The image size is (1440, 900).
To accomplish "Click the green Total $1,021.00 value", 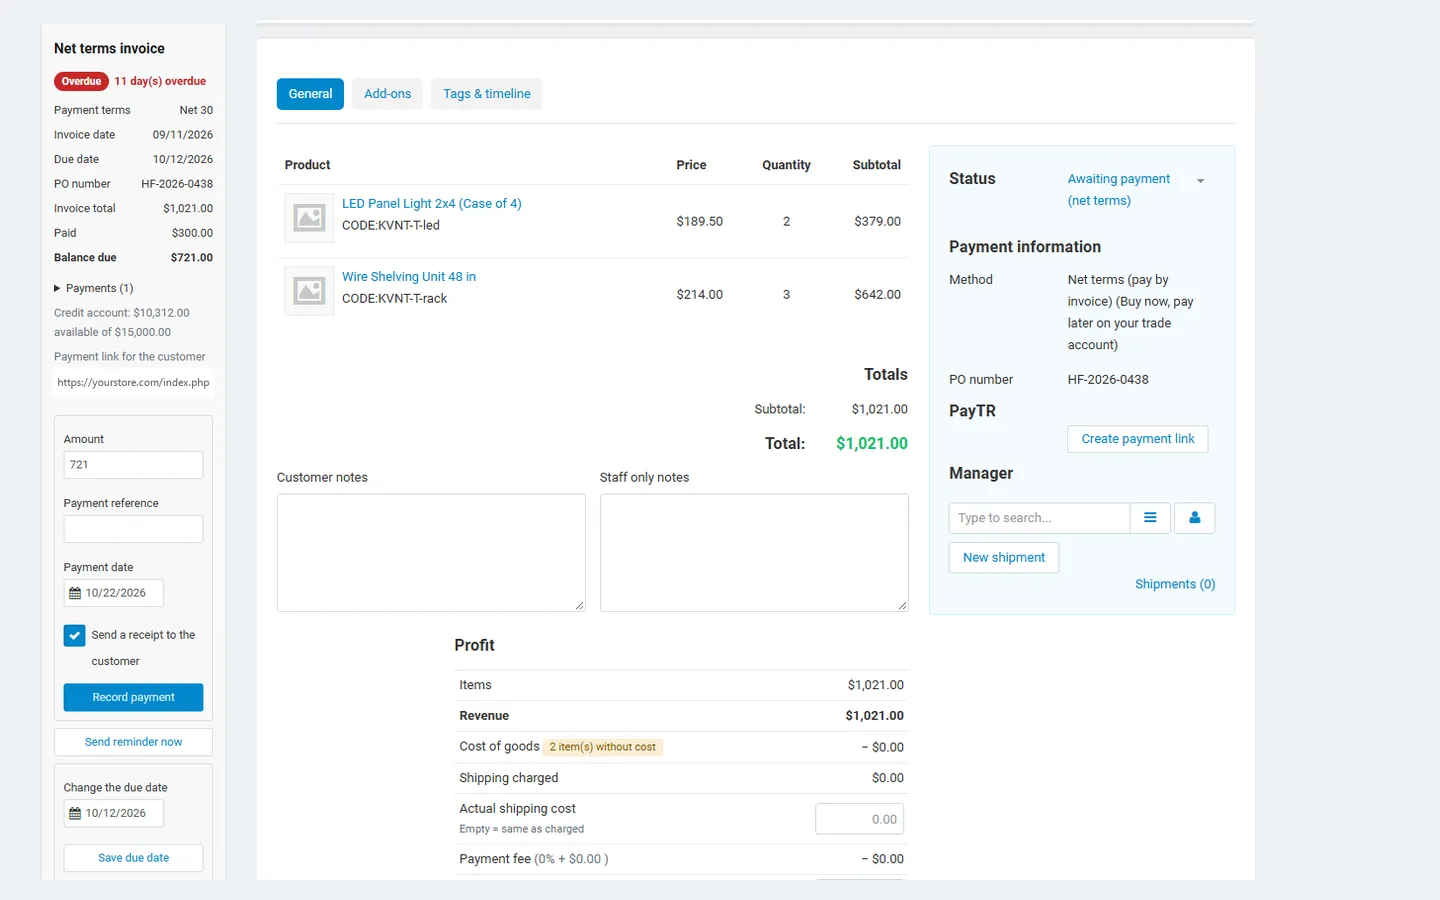I will click(x=872, y=443).
